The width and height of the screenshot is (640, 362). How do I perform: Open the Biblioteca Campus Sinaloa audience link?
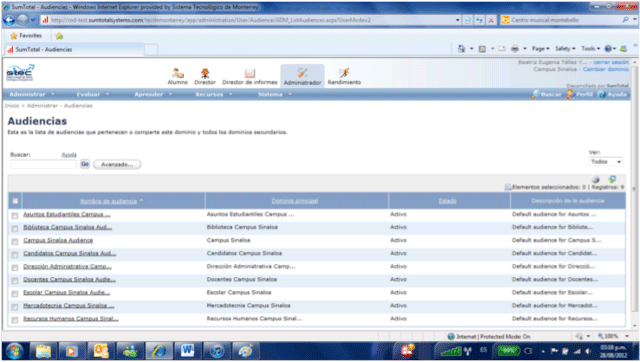click(x=67, y=227)
